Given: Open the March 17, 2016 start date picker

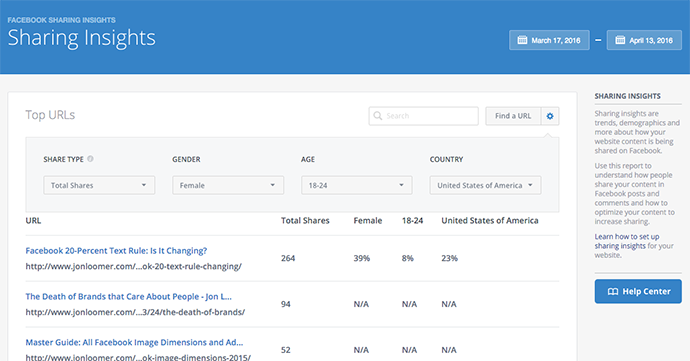Looking at the screenshot, I should pos(549,40).
